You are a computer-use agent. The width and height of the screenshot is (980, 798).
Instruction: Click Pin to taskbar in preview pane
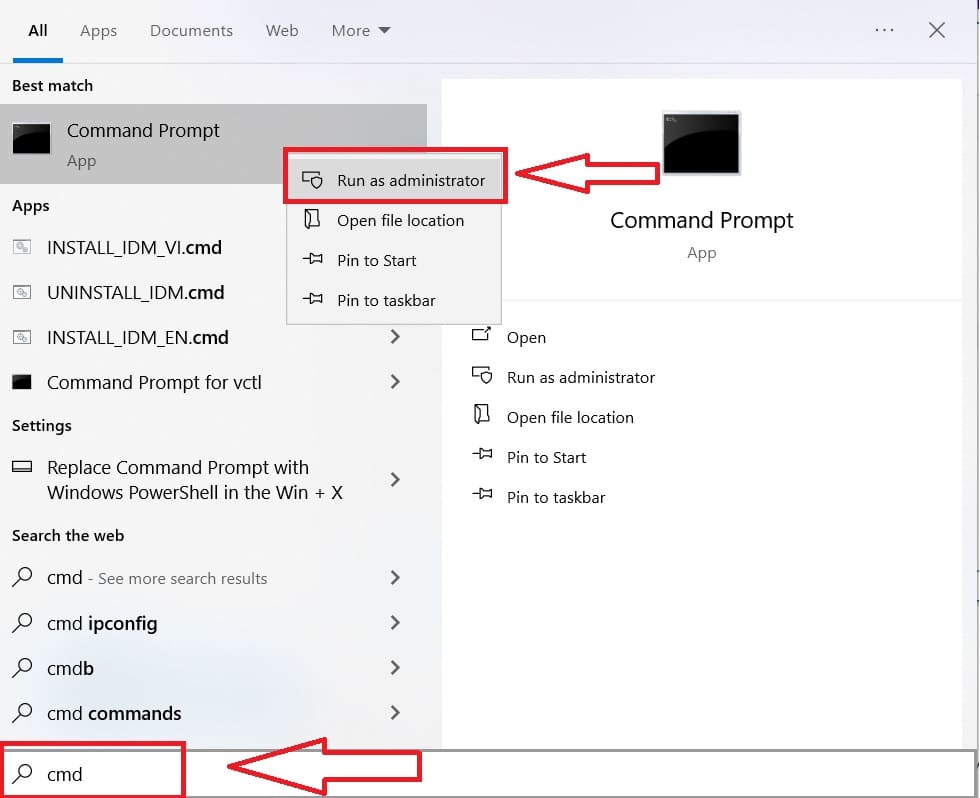pyautogui.click(x=556, y=497)
